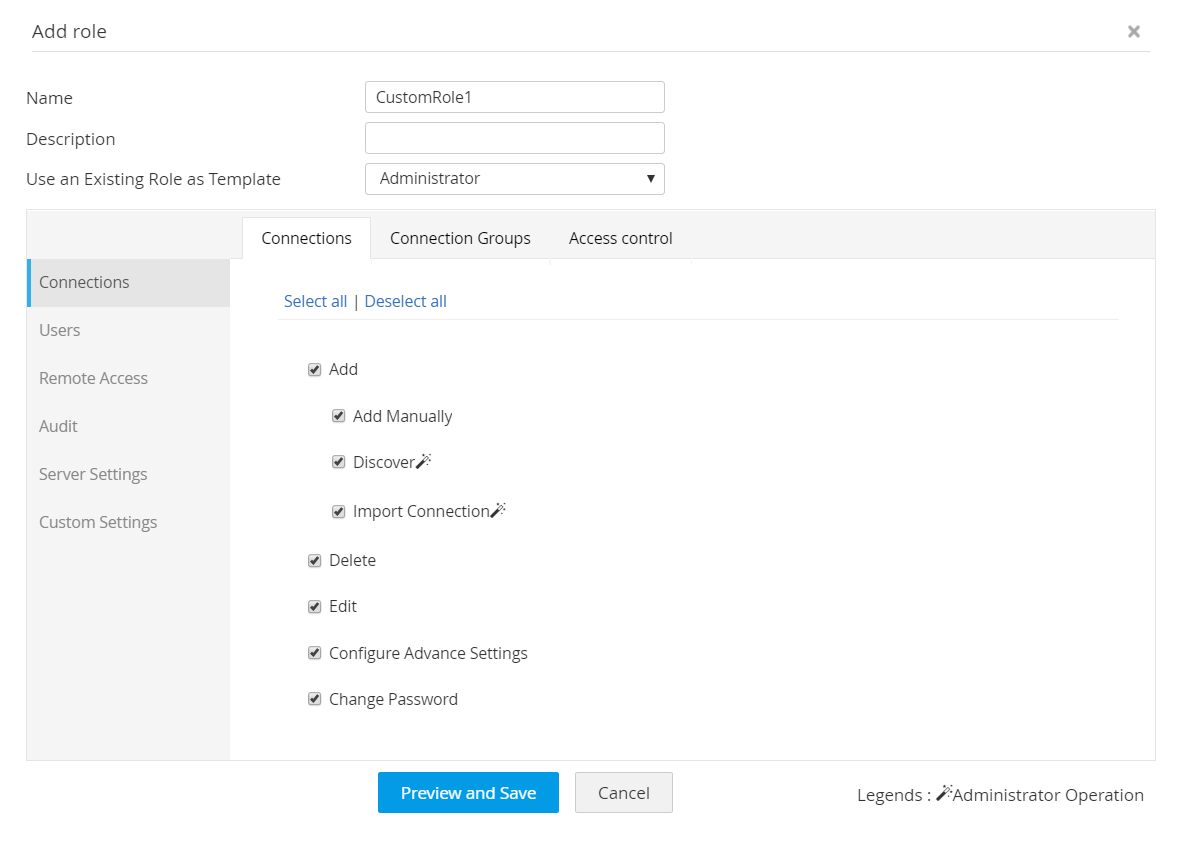Viewport: 1183px width, 847px height.
Task: Toggle the Edit checkbox off
Action: click(x=314, y=606)
